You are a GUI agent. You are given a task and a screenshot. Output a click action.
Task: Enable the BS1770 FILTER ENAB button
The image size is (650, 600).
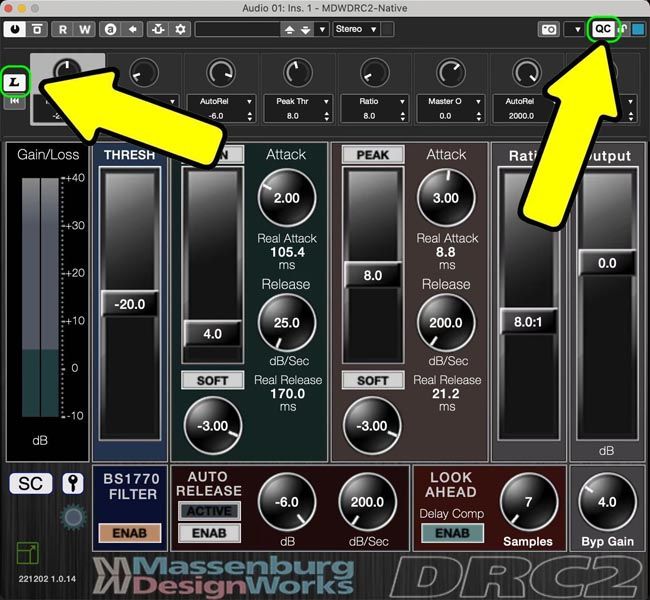click(x=130, y=533)
